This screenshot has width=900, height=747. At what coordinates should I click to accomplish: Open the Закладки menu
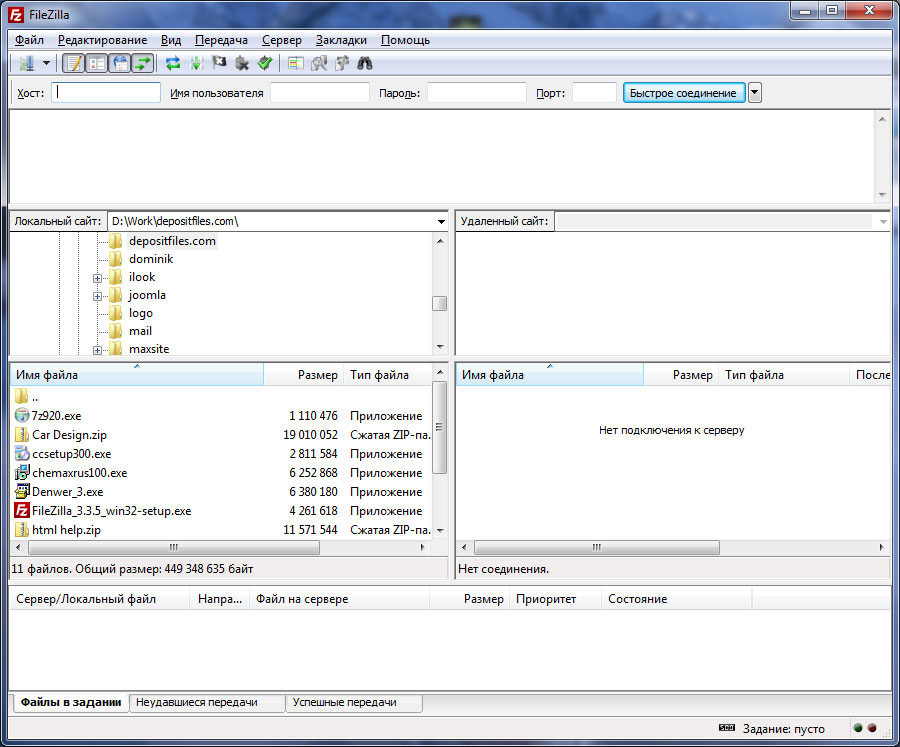tap(341, 40)
